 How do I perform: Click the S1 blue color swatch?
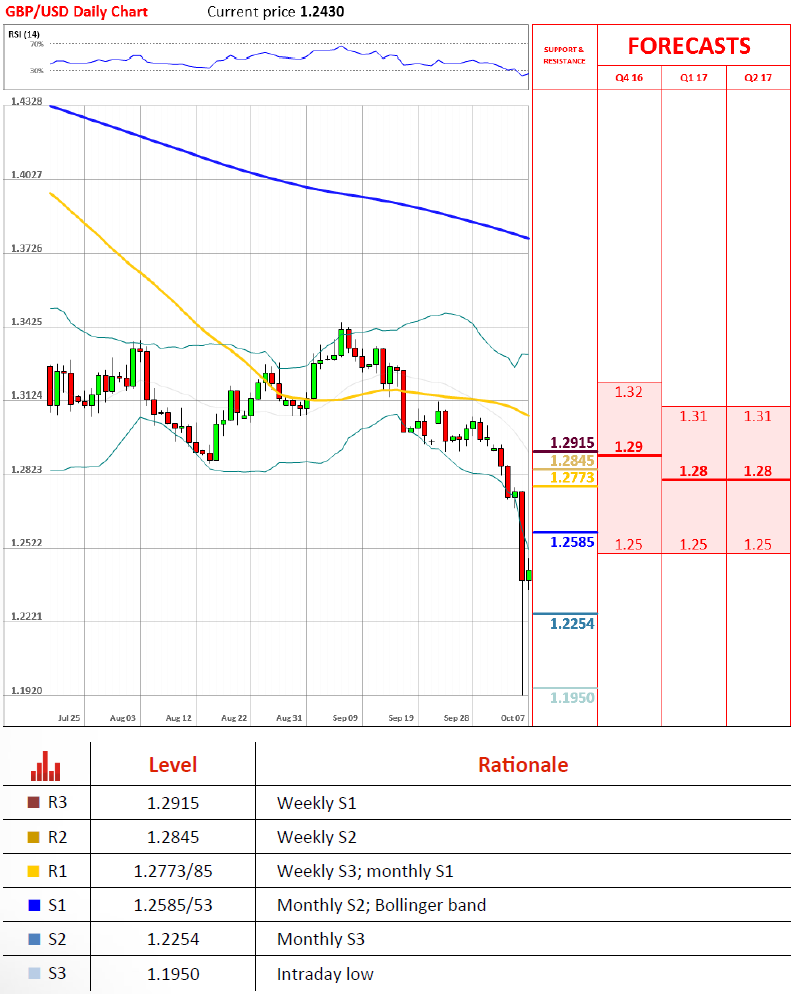click(34, 905)
